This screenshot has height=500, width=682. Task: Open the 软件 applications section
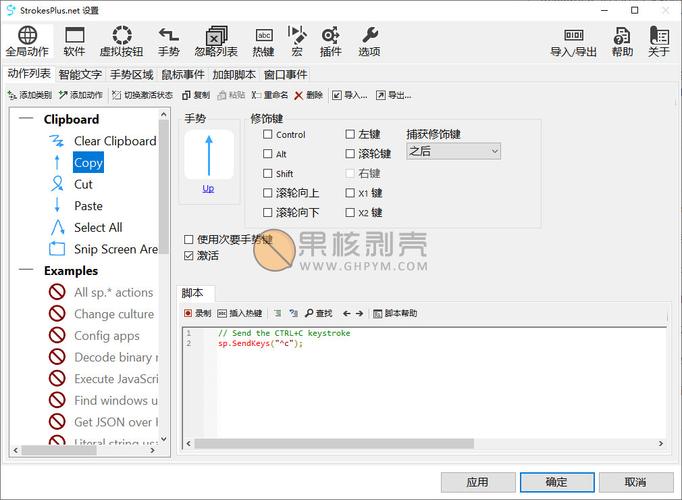point(74,42)
